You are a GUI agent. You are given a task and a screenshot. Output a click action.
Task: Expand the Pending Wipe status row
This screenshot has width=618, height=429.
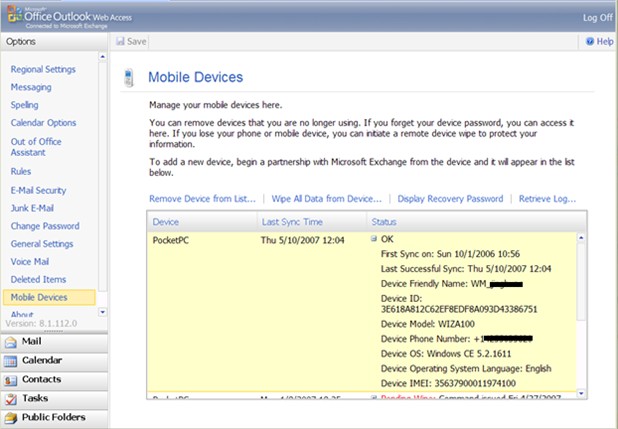coord(374,397)
